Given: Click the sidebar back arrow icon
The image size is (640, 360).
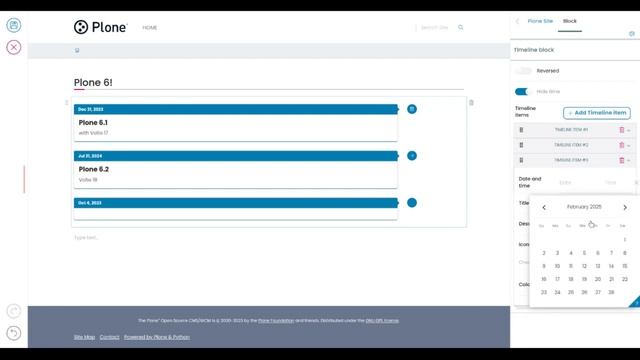Looking at the screenshot, I should point(517,21).
